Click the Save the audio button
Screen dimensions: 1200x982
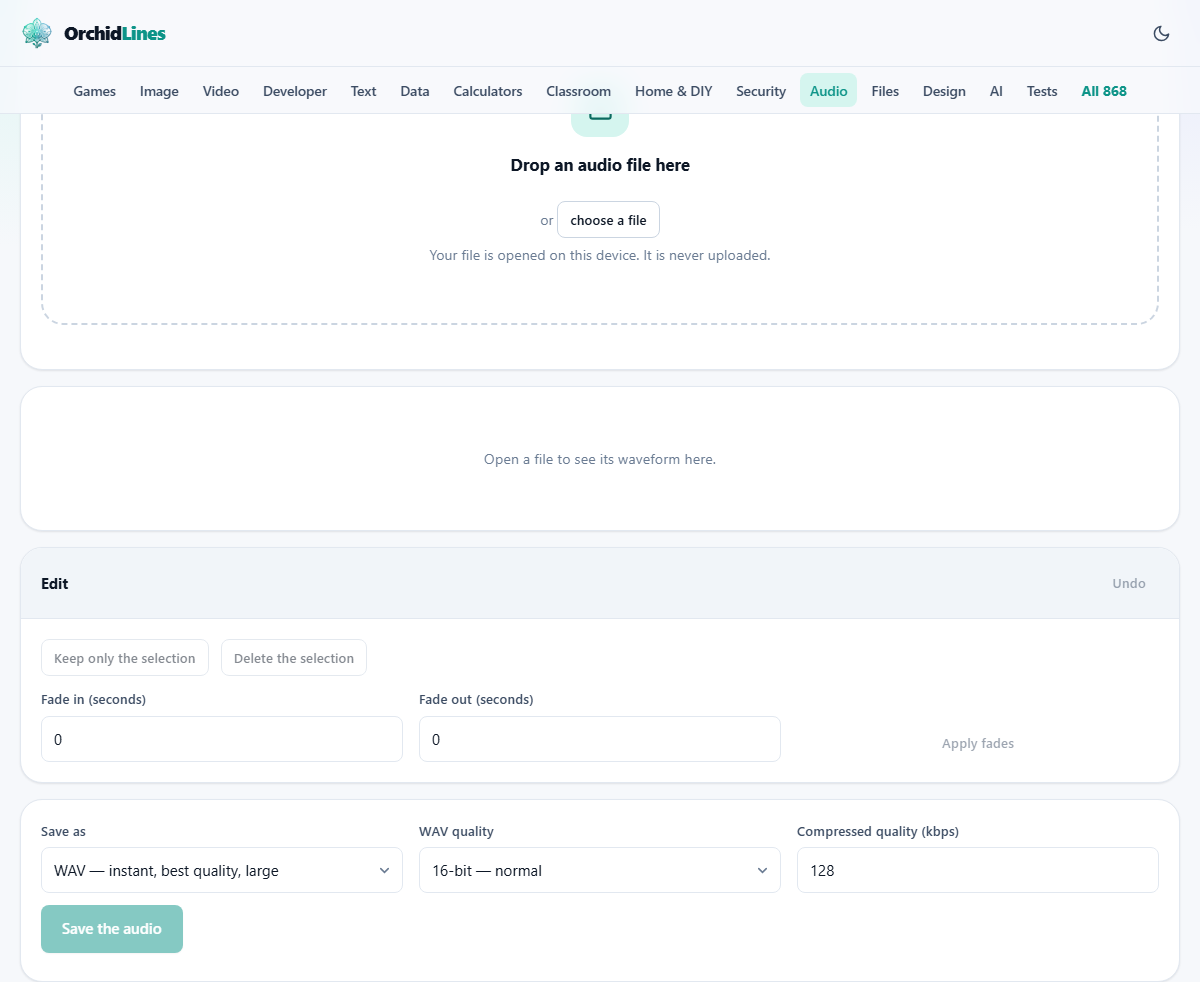[x=112, y=929]
